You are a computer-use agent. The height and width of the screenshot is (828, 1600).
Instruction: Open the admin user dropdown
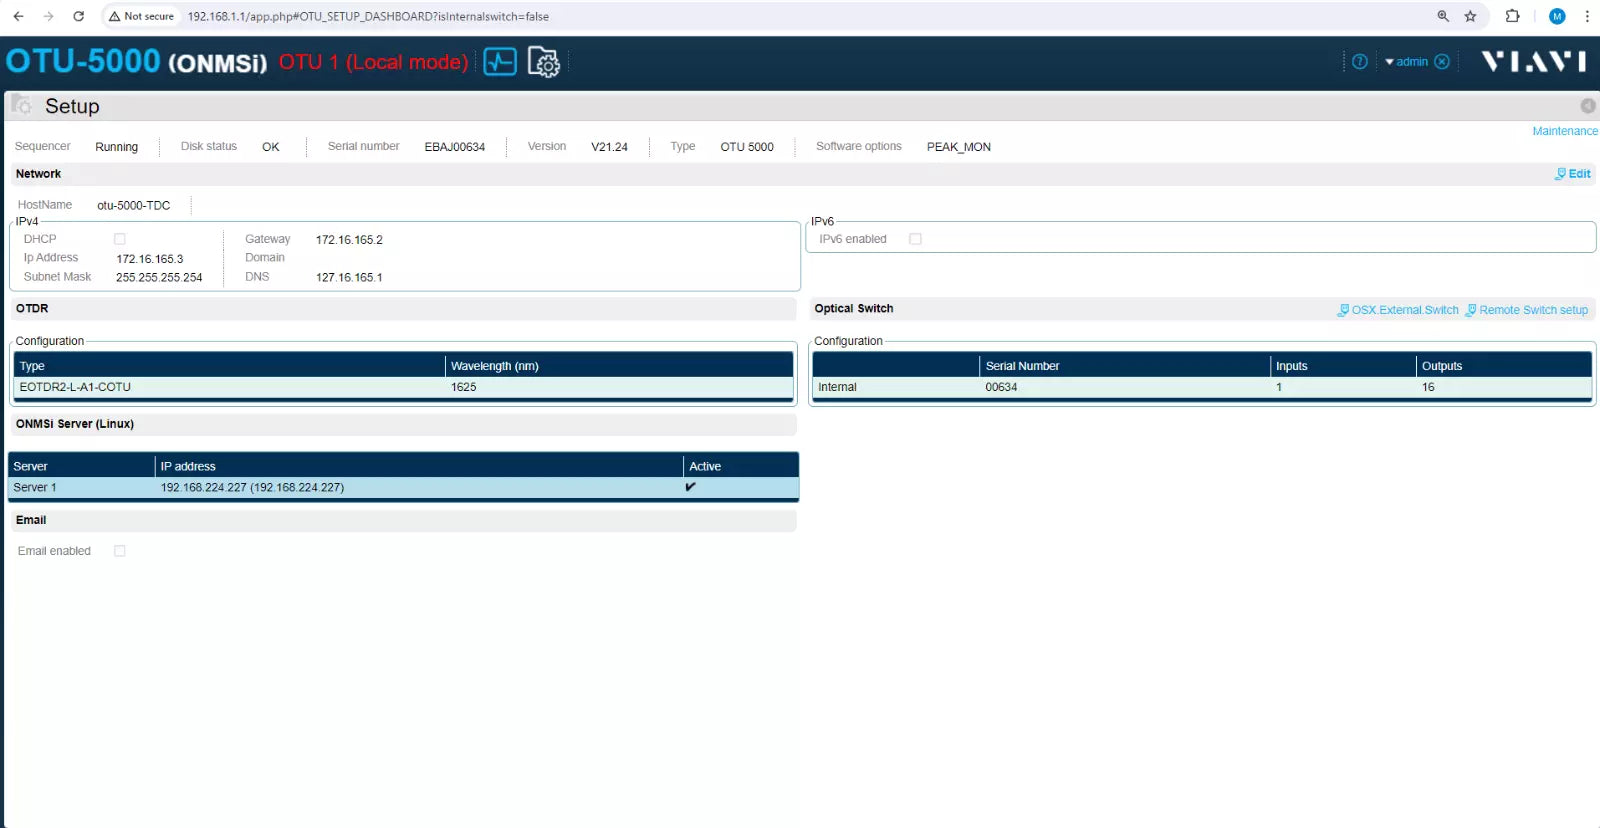tap(1406, 62)
